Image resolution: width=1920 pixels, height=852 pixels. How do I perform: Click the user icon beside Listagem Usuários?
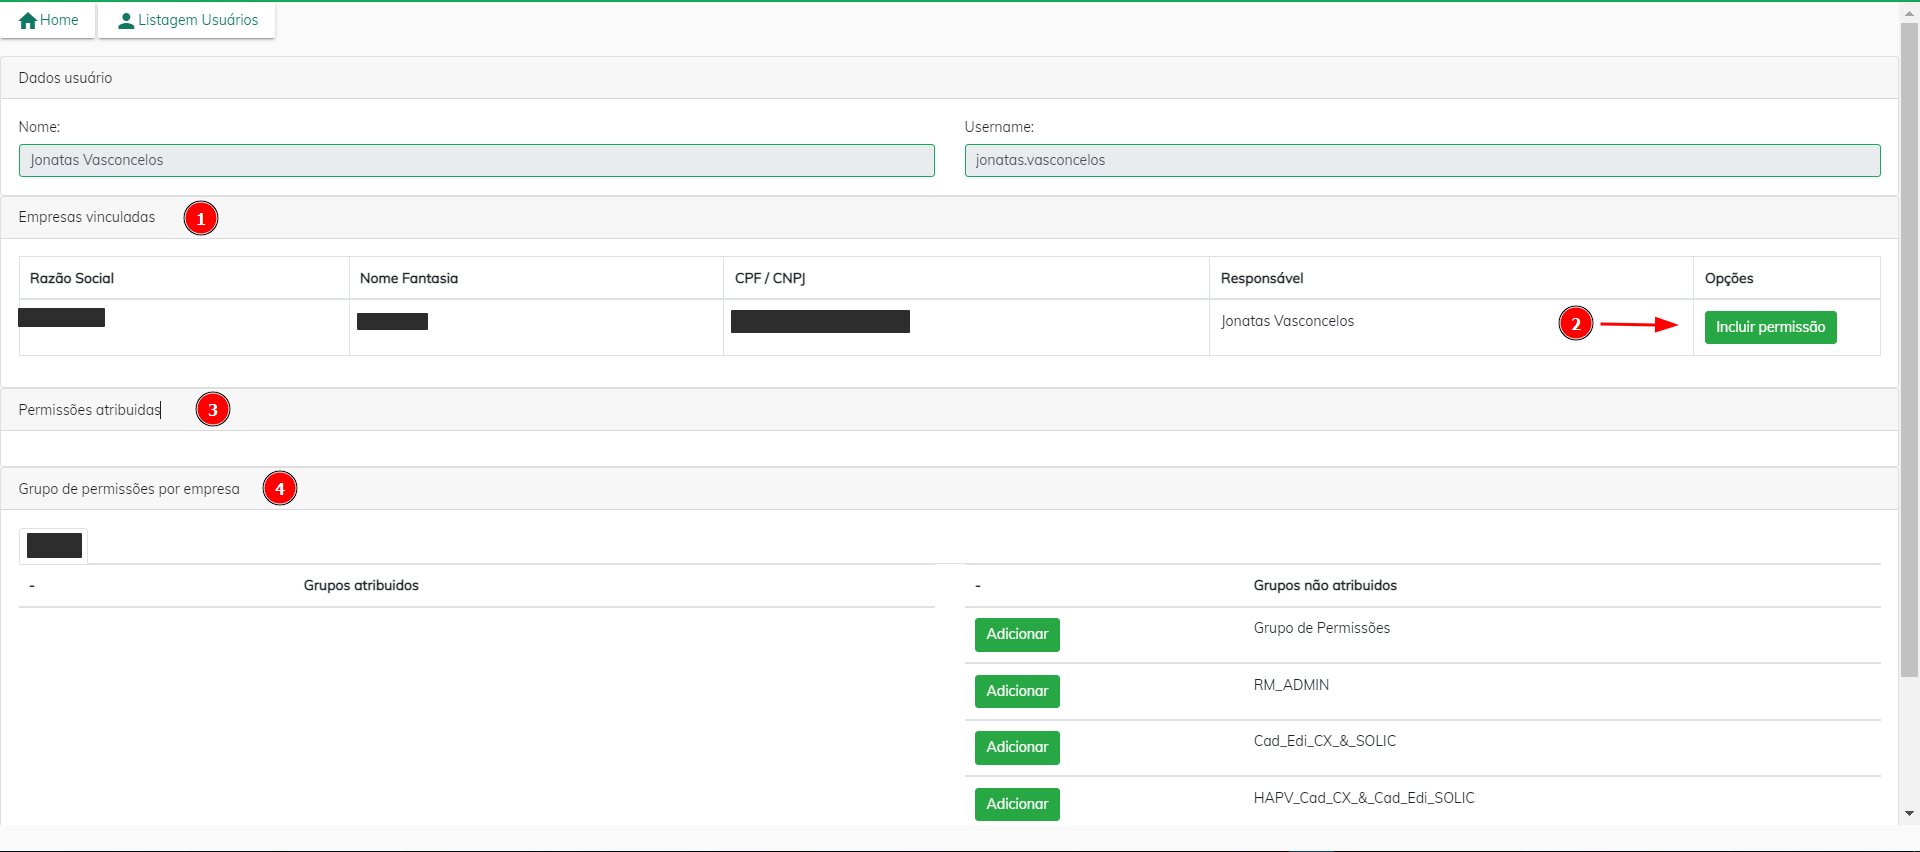tap(126, 20)
